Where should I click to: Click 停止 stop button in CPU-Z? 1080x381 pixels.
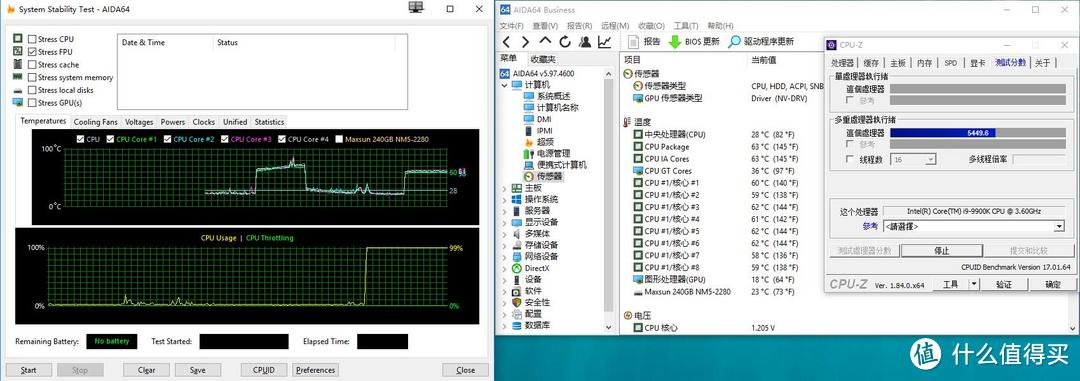pos(942,251)
